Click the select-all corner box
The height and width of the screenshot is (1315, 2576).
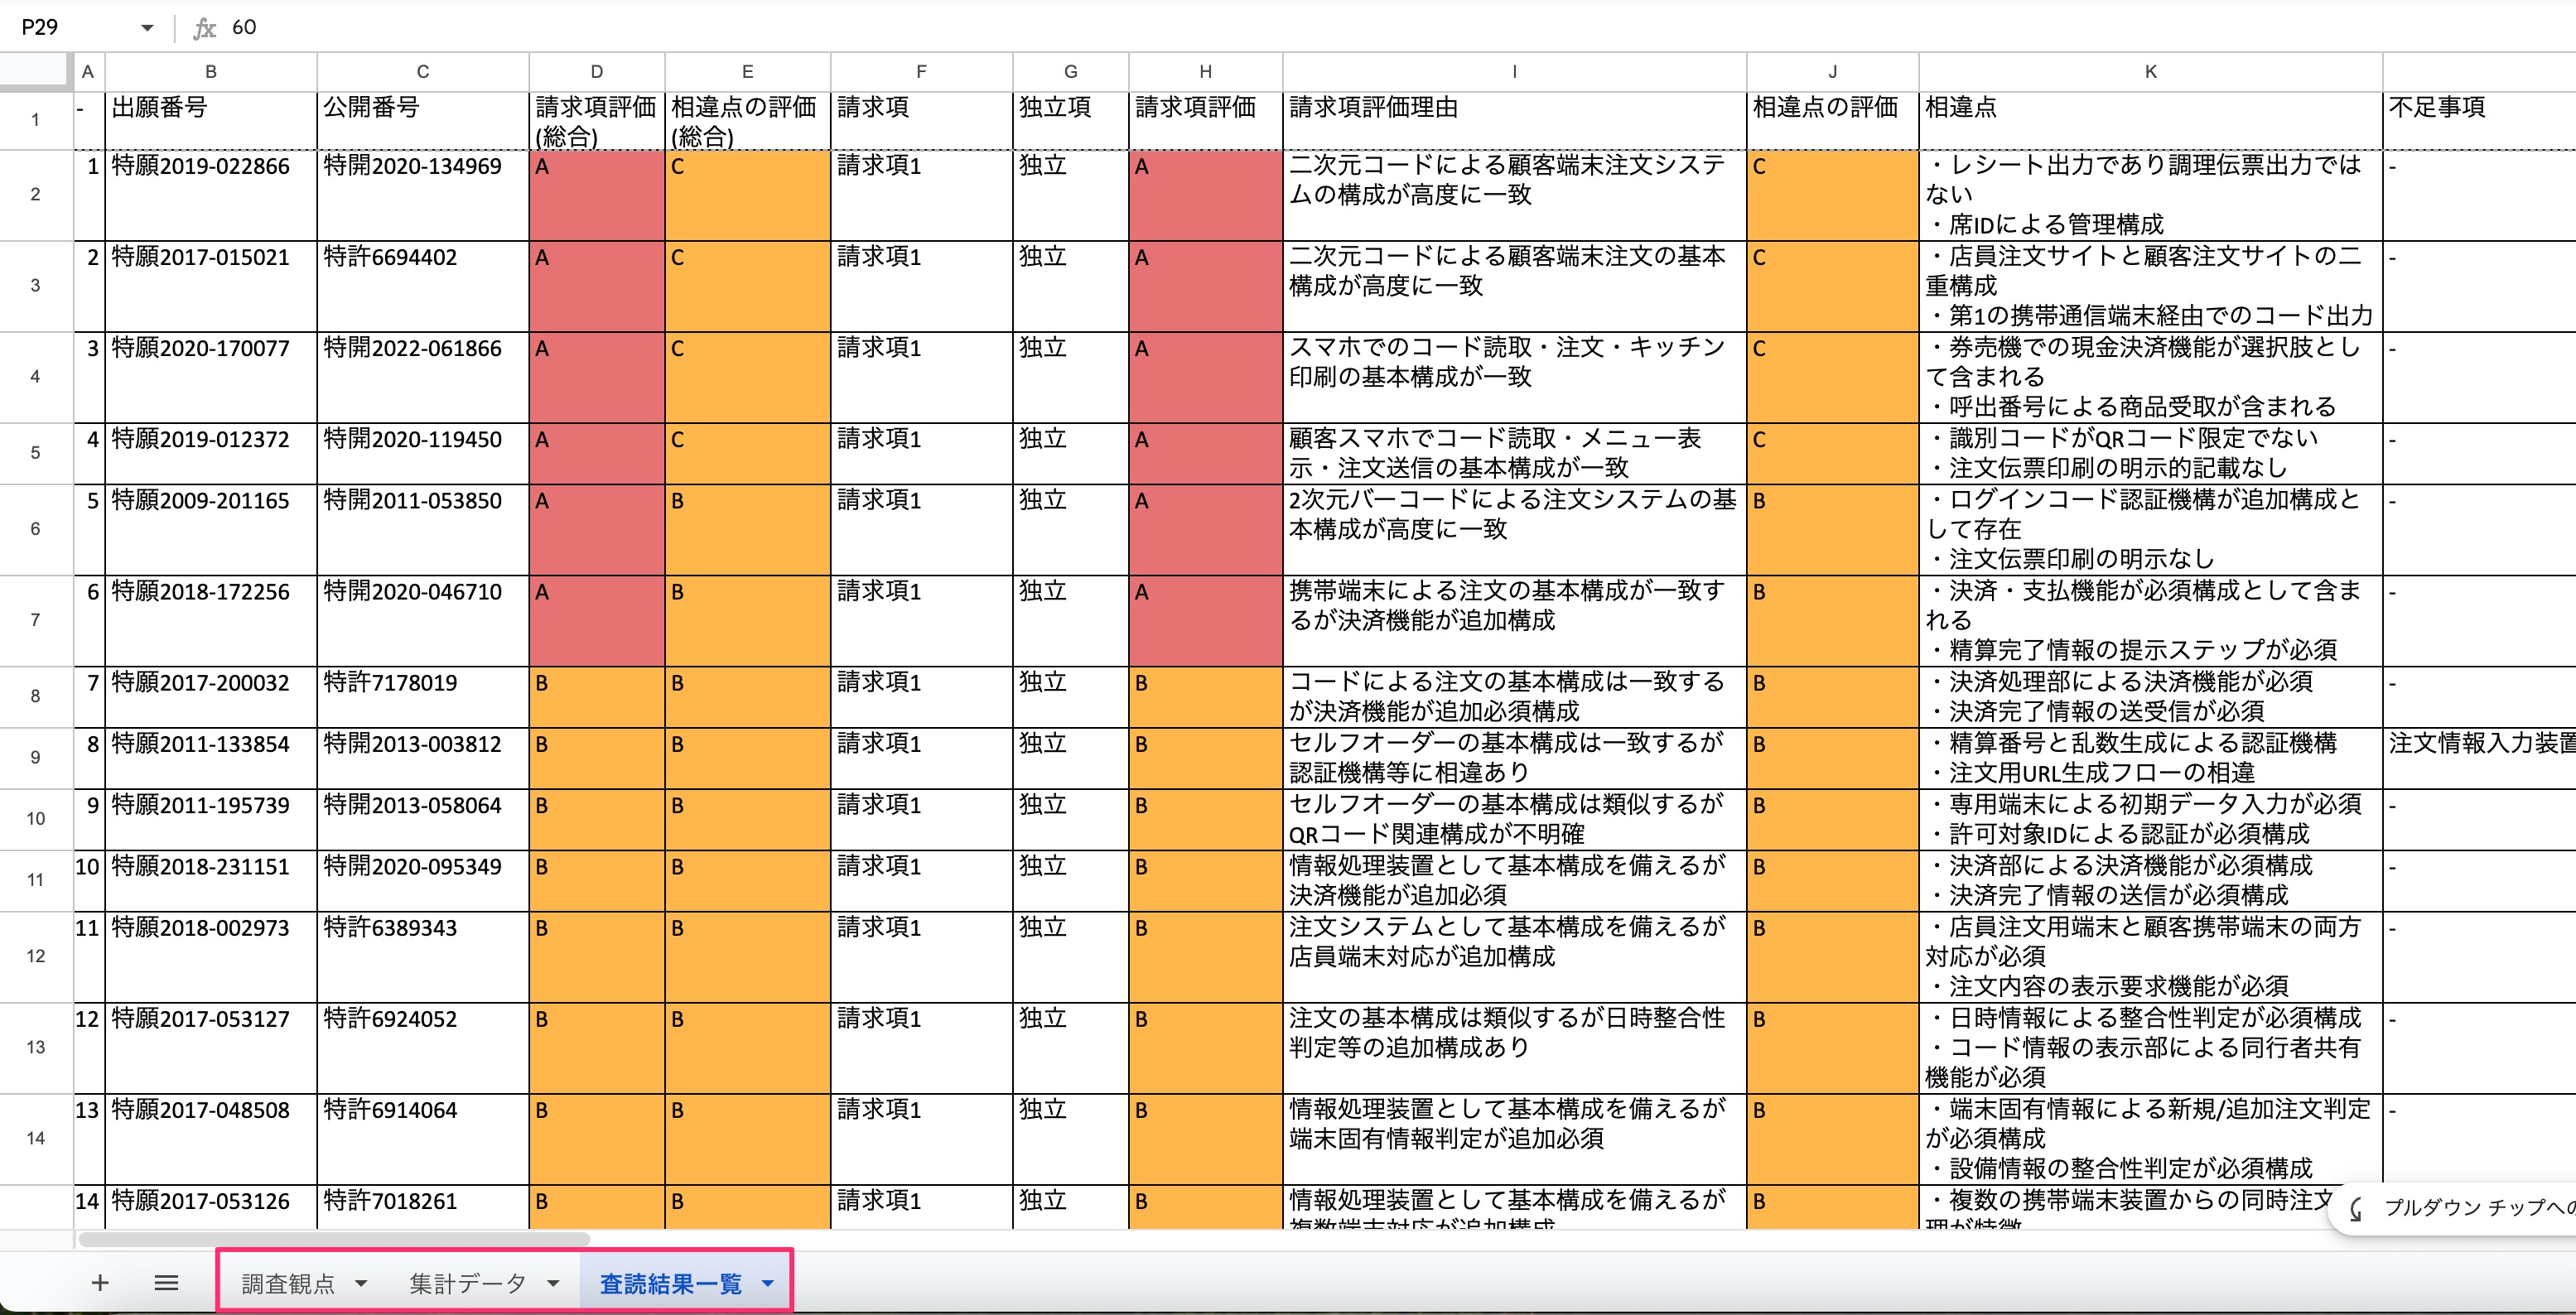36,72
